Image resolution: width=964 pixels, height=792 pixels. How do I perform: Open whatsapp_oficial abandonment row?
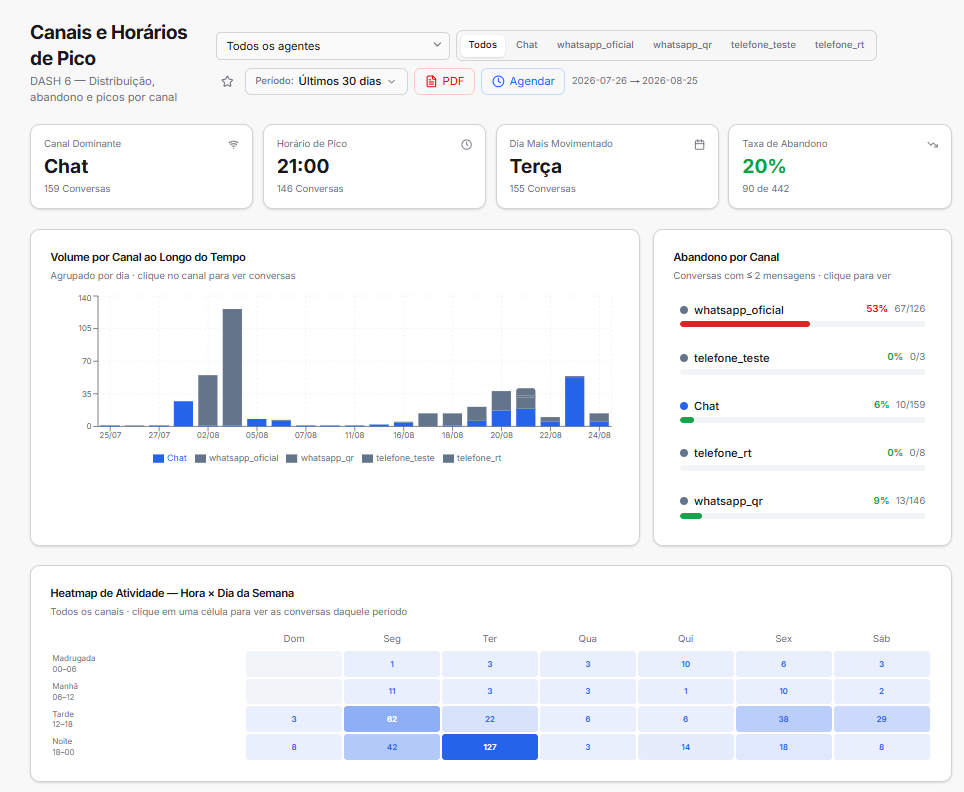tap(802, 315)
